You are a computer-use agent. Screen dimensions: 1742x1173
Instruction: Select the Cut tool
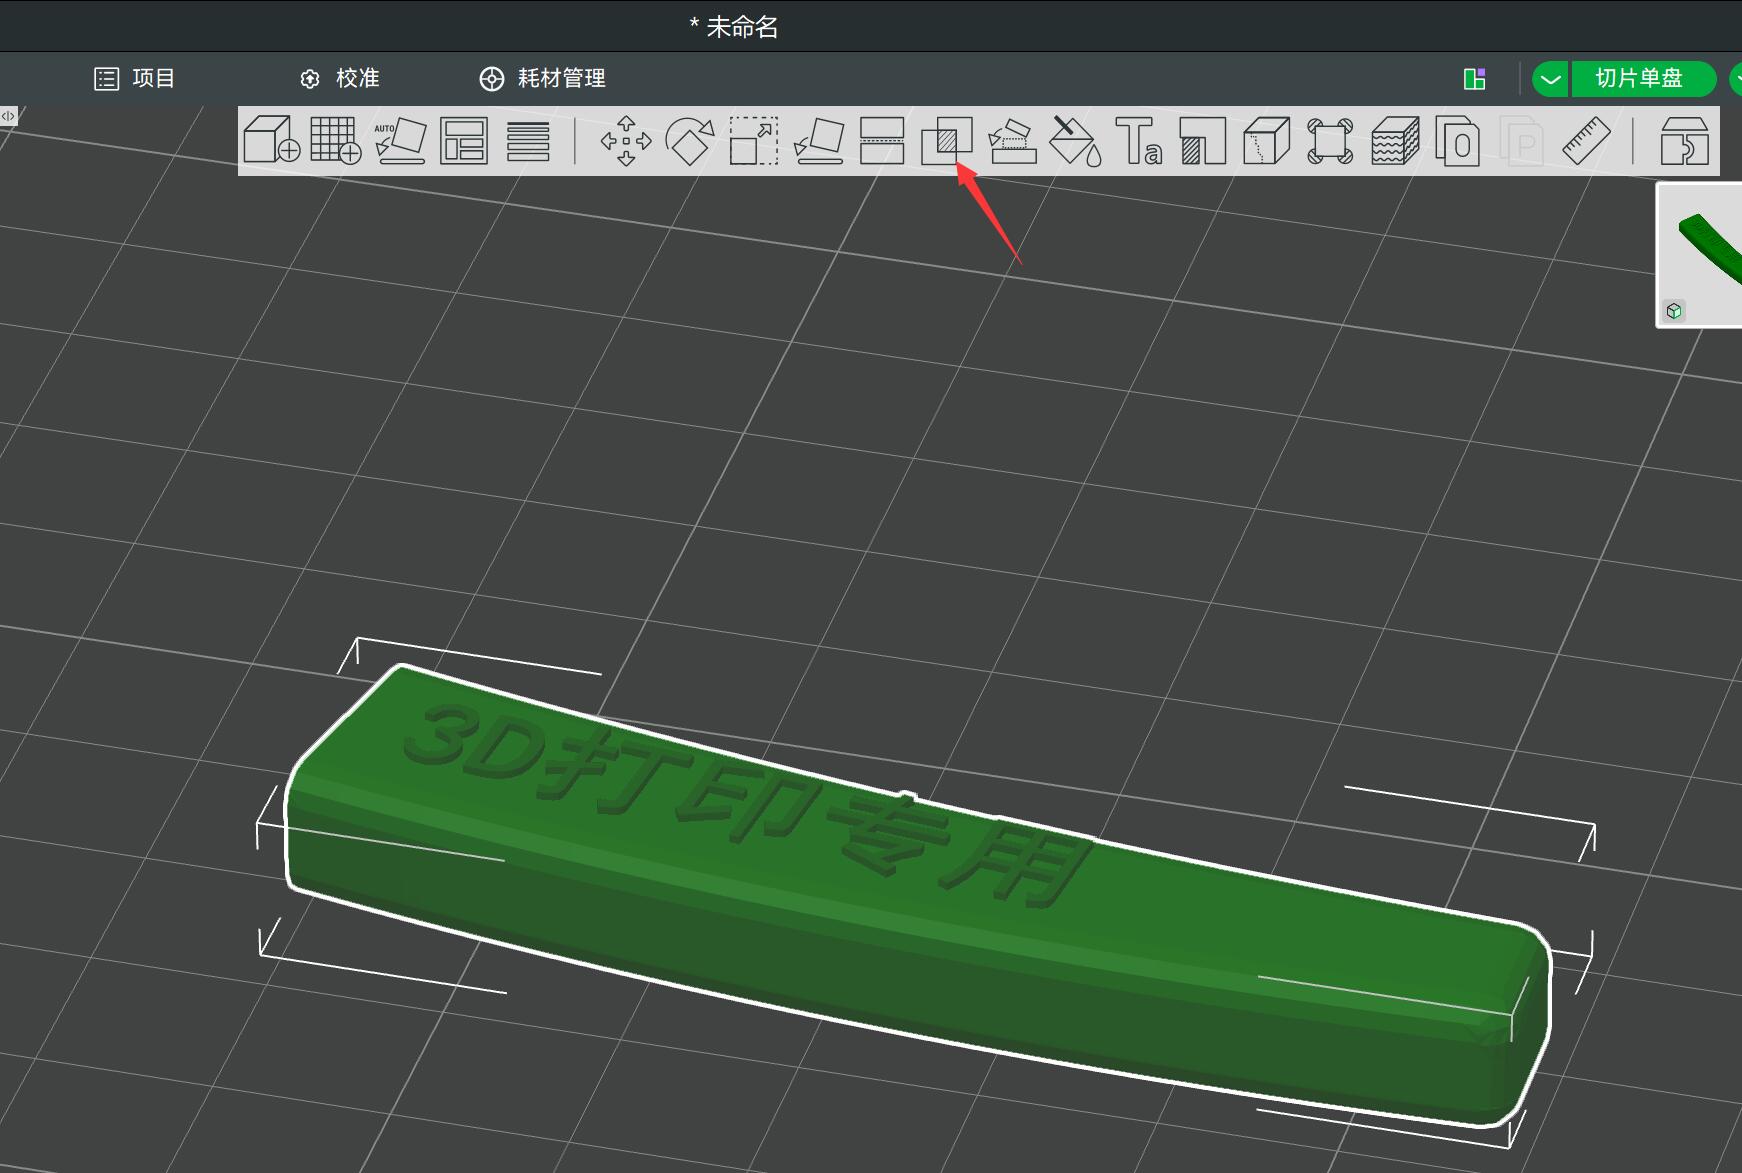click(x=882, y=140)
